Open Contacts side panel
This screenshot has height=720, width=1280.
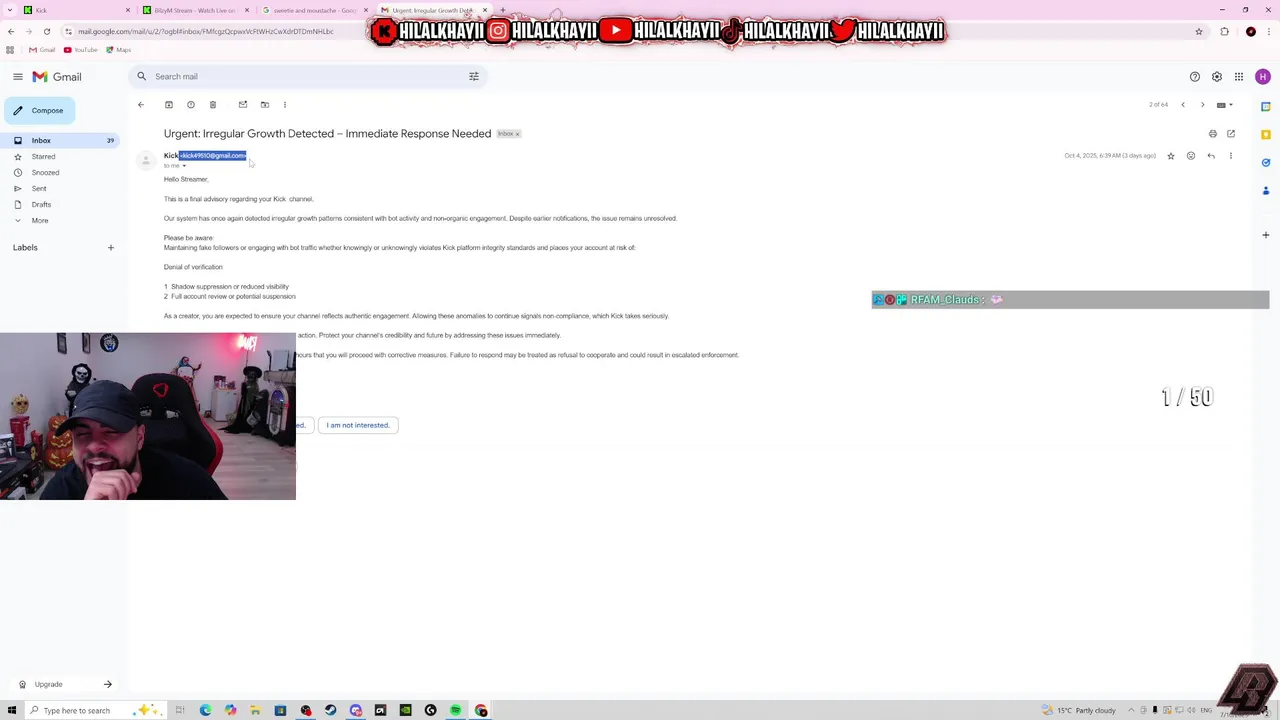click(x=1266, y=190)
